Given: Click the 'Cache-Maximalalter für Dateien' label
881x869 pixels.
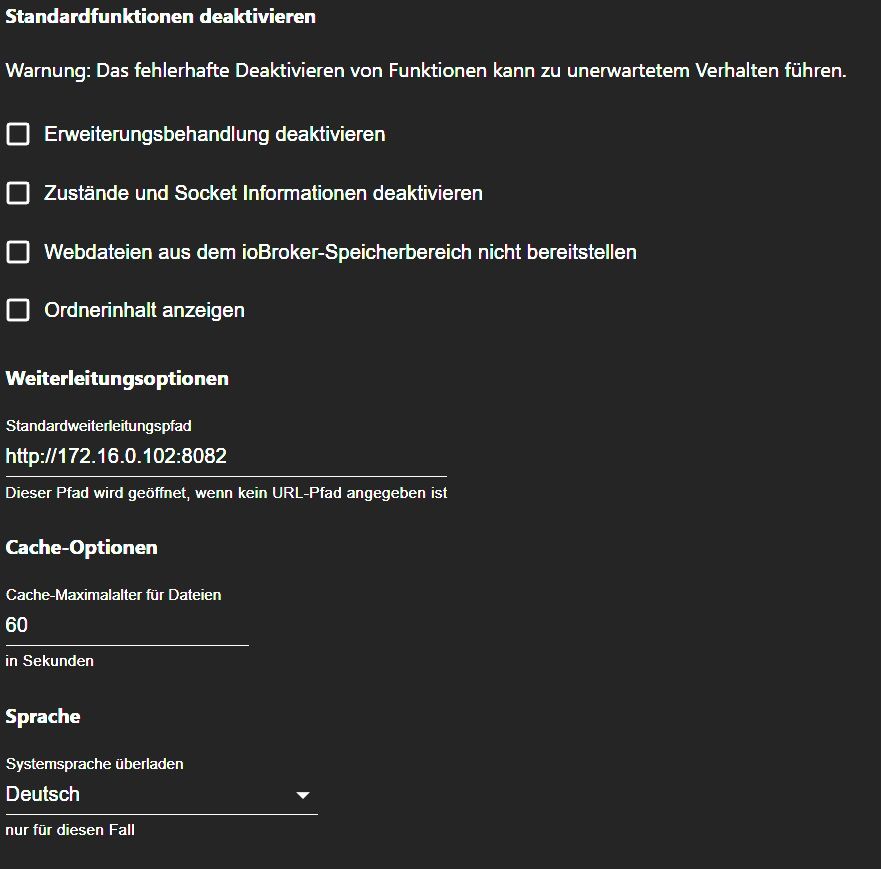Looking at the screenshot, I should coord(113,595).
